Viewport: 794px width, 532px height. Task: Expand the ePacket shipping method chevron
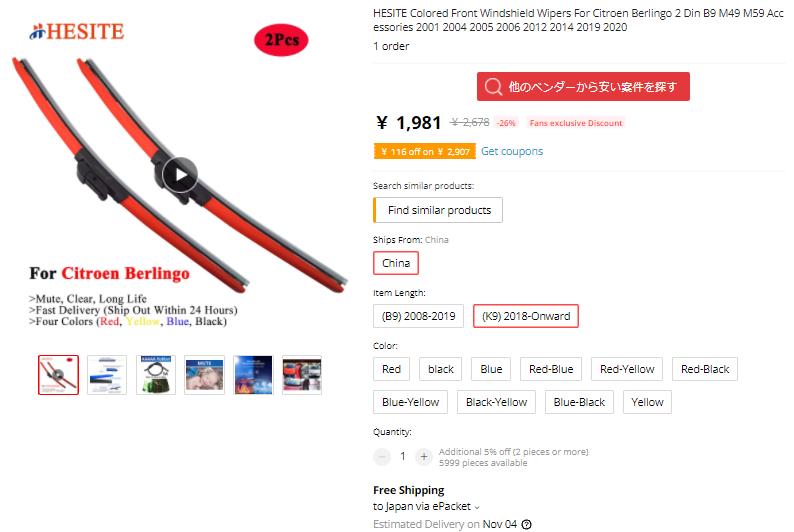(x=477, y=507)
